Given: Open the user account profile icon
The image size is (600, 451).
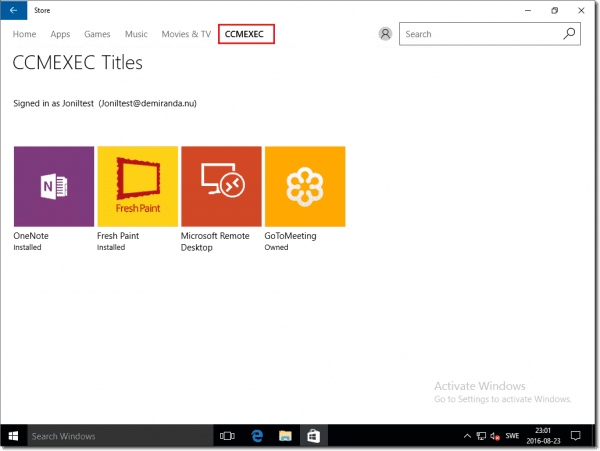Looking at the screenshot, I should [x=385, y=34].
